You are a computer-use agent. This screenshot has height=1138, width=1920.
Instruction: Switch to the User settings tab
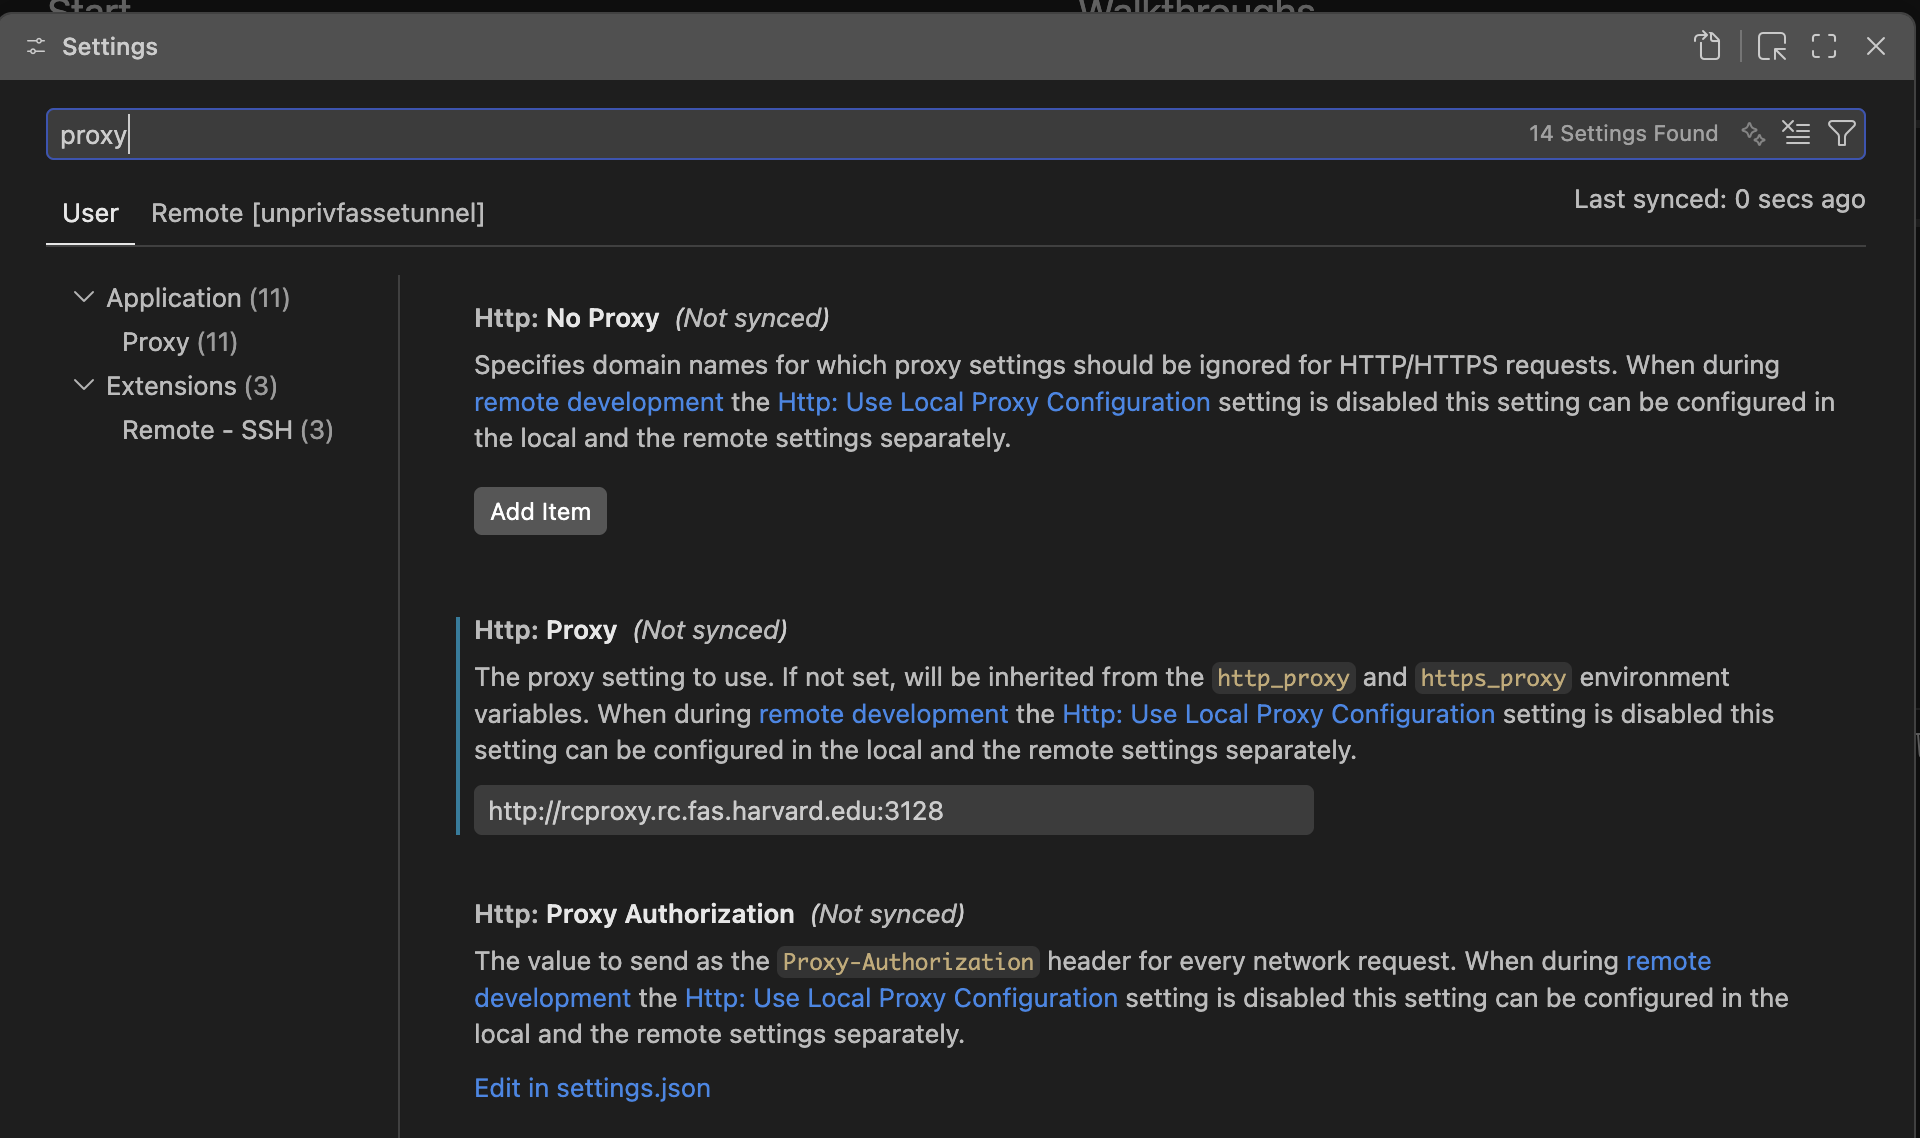pyautogui.click(x=90, y=213)
